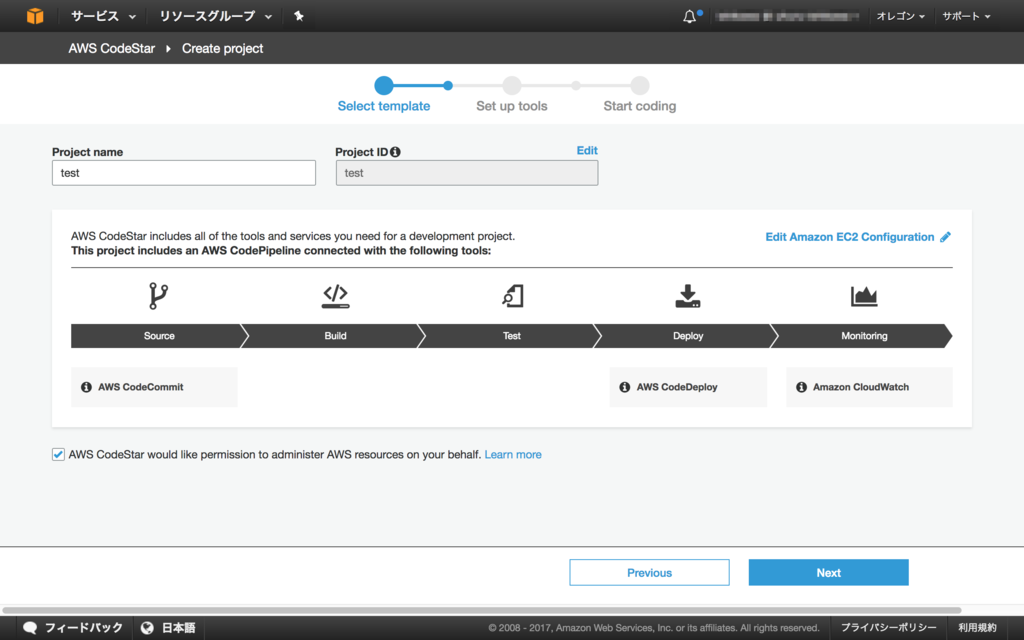Open the 日本語 language selector
Screen dimensions: 1024x640
(178, 628)
